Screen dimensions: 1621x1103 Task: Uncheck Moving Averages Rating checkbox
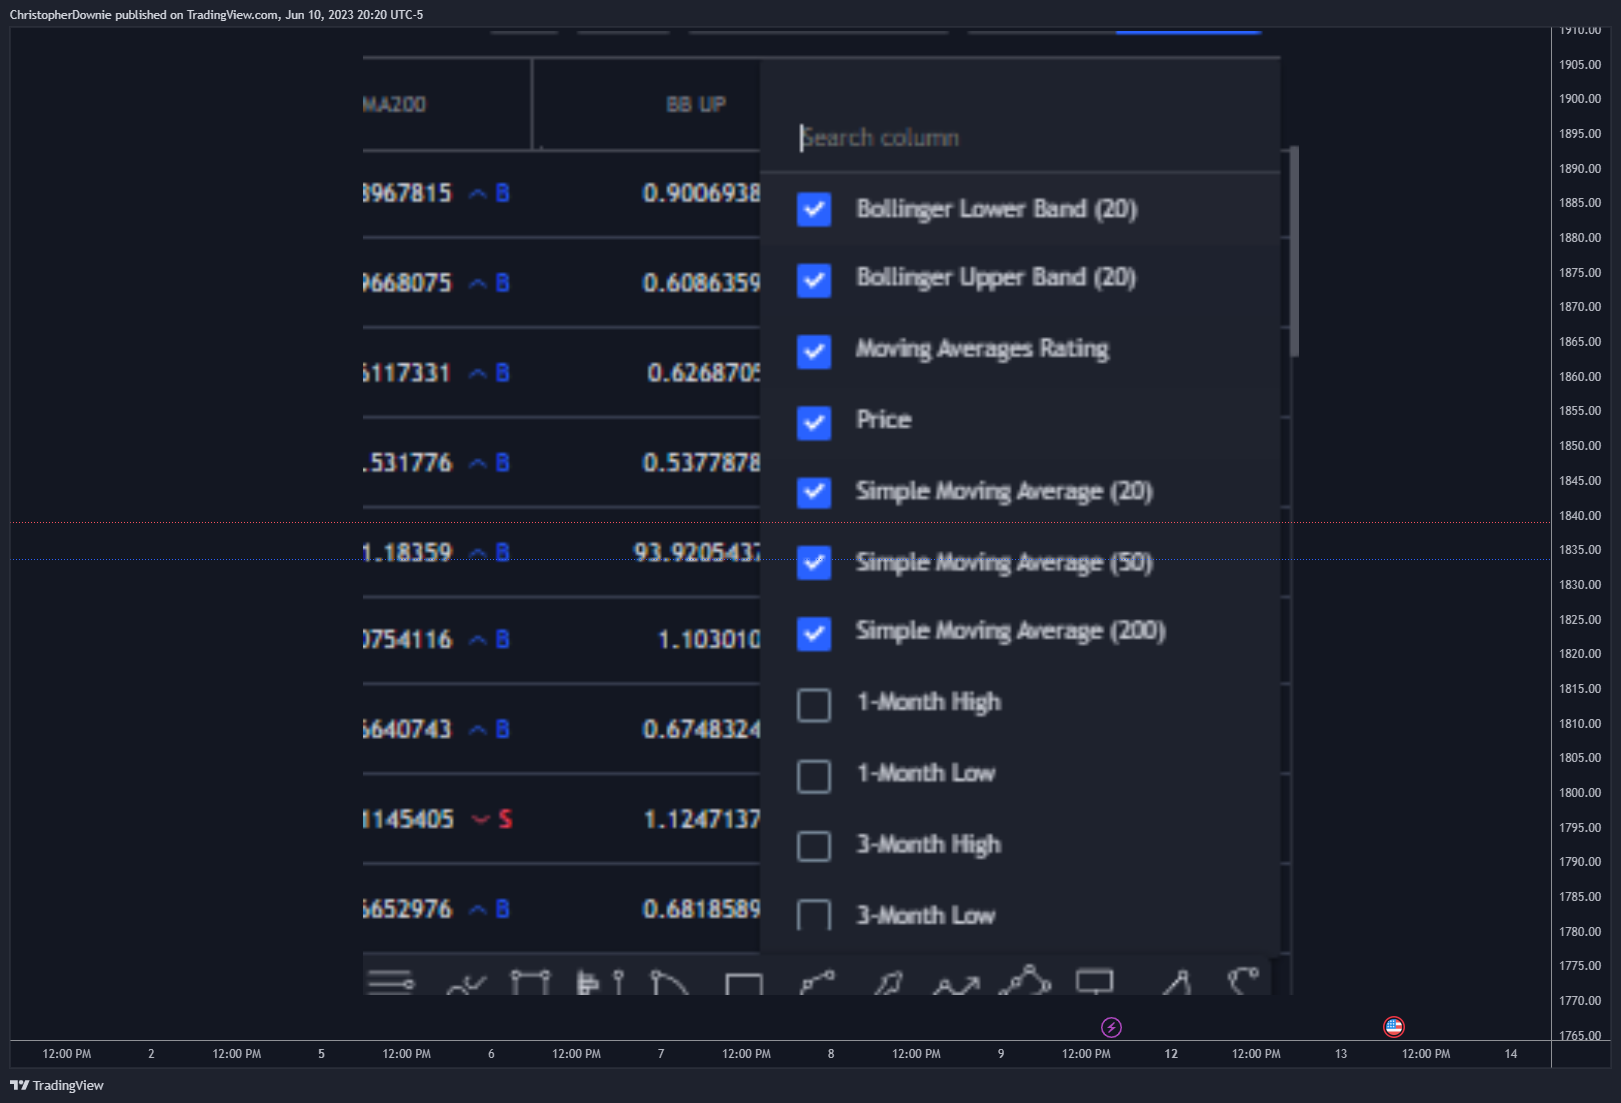[x=814, y=351]
